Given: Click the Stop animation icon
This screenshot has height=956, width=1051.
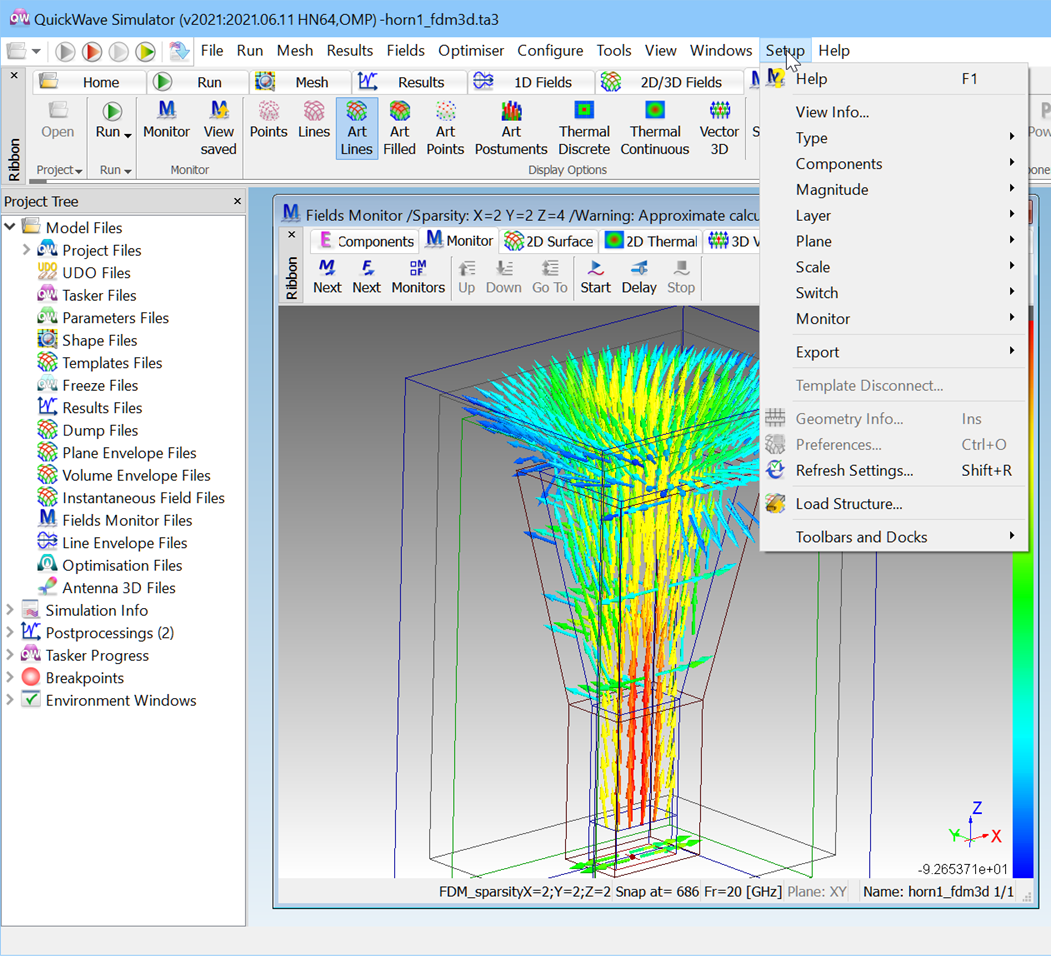Looking at the screenshot, I should pos(681,277).
